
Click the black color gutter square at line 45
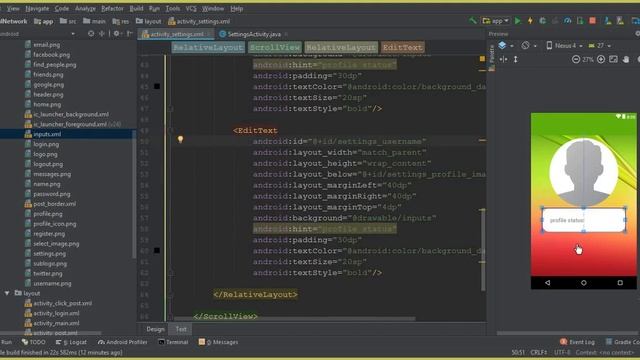tap(157, 87)
